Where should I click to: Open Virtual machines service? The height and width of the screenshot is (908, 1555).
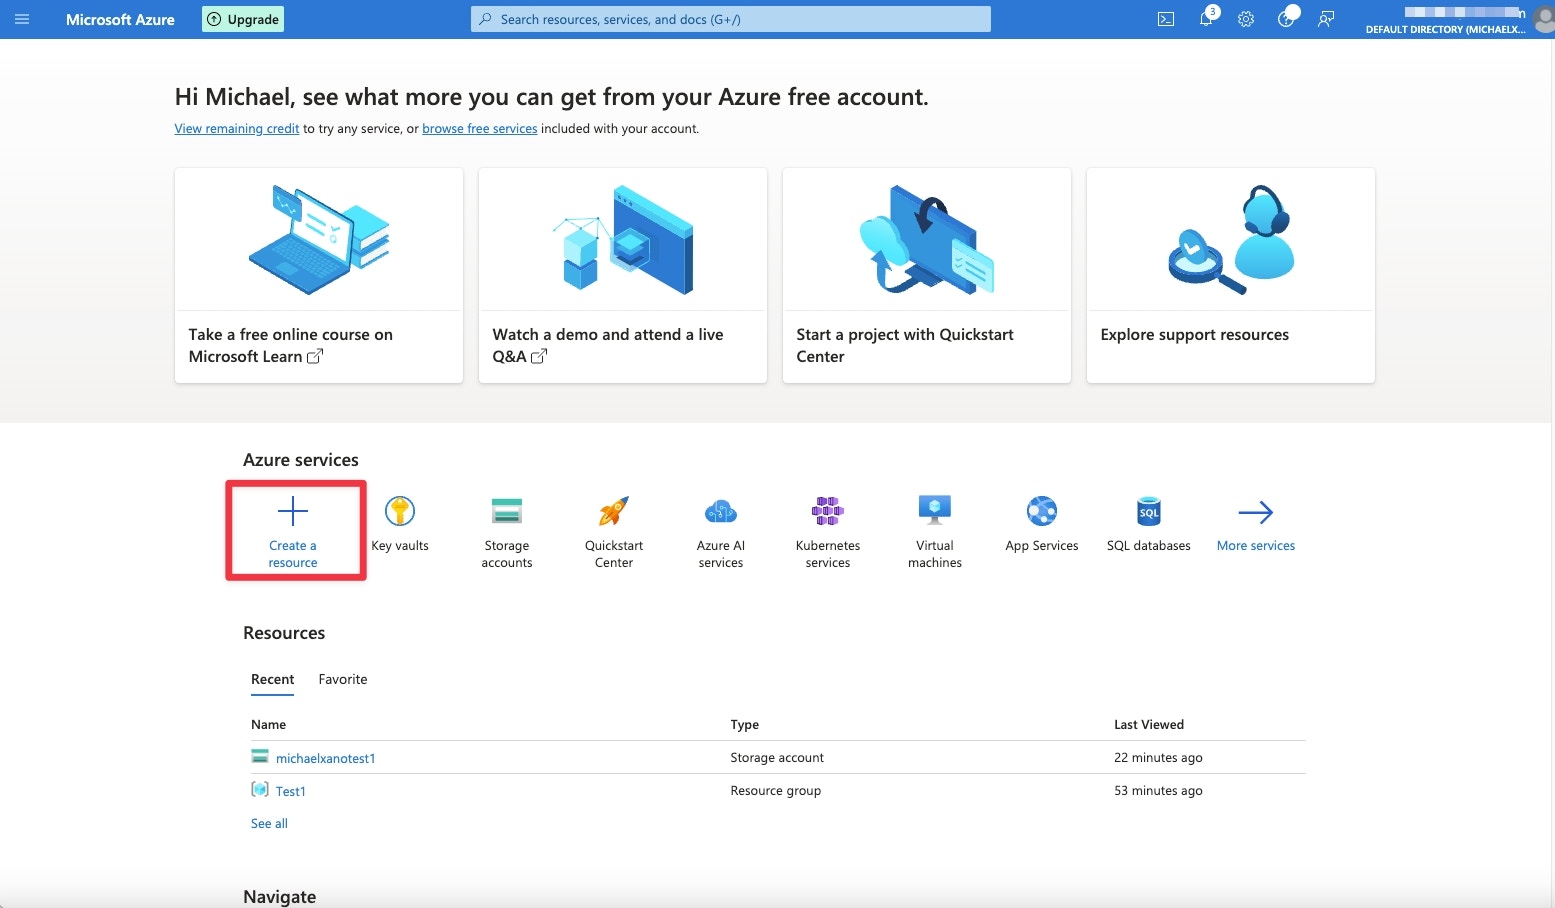935,532
